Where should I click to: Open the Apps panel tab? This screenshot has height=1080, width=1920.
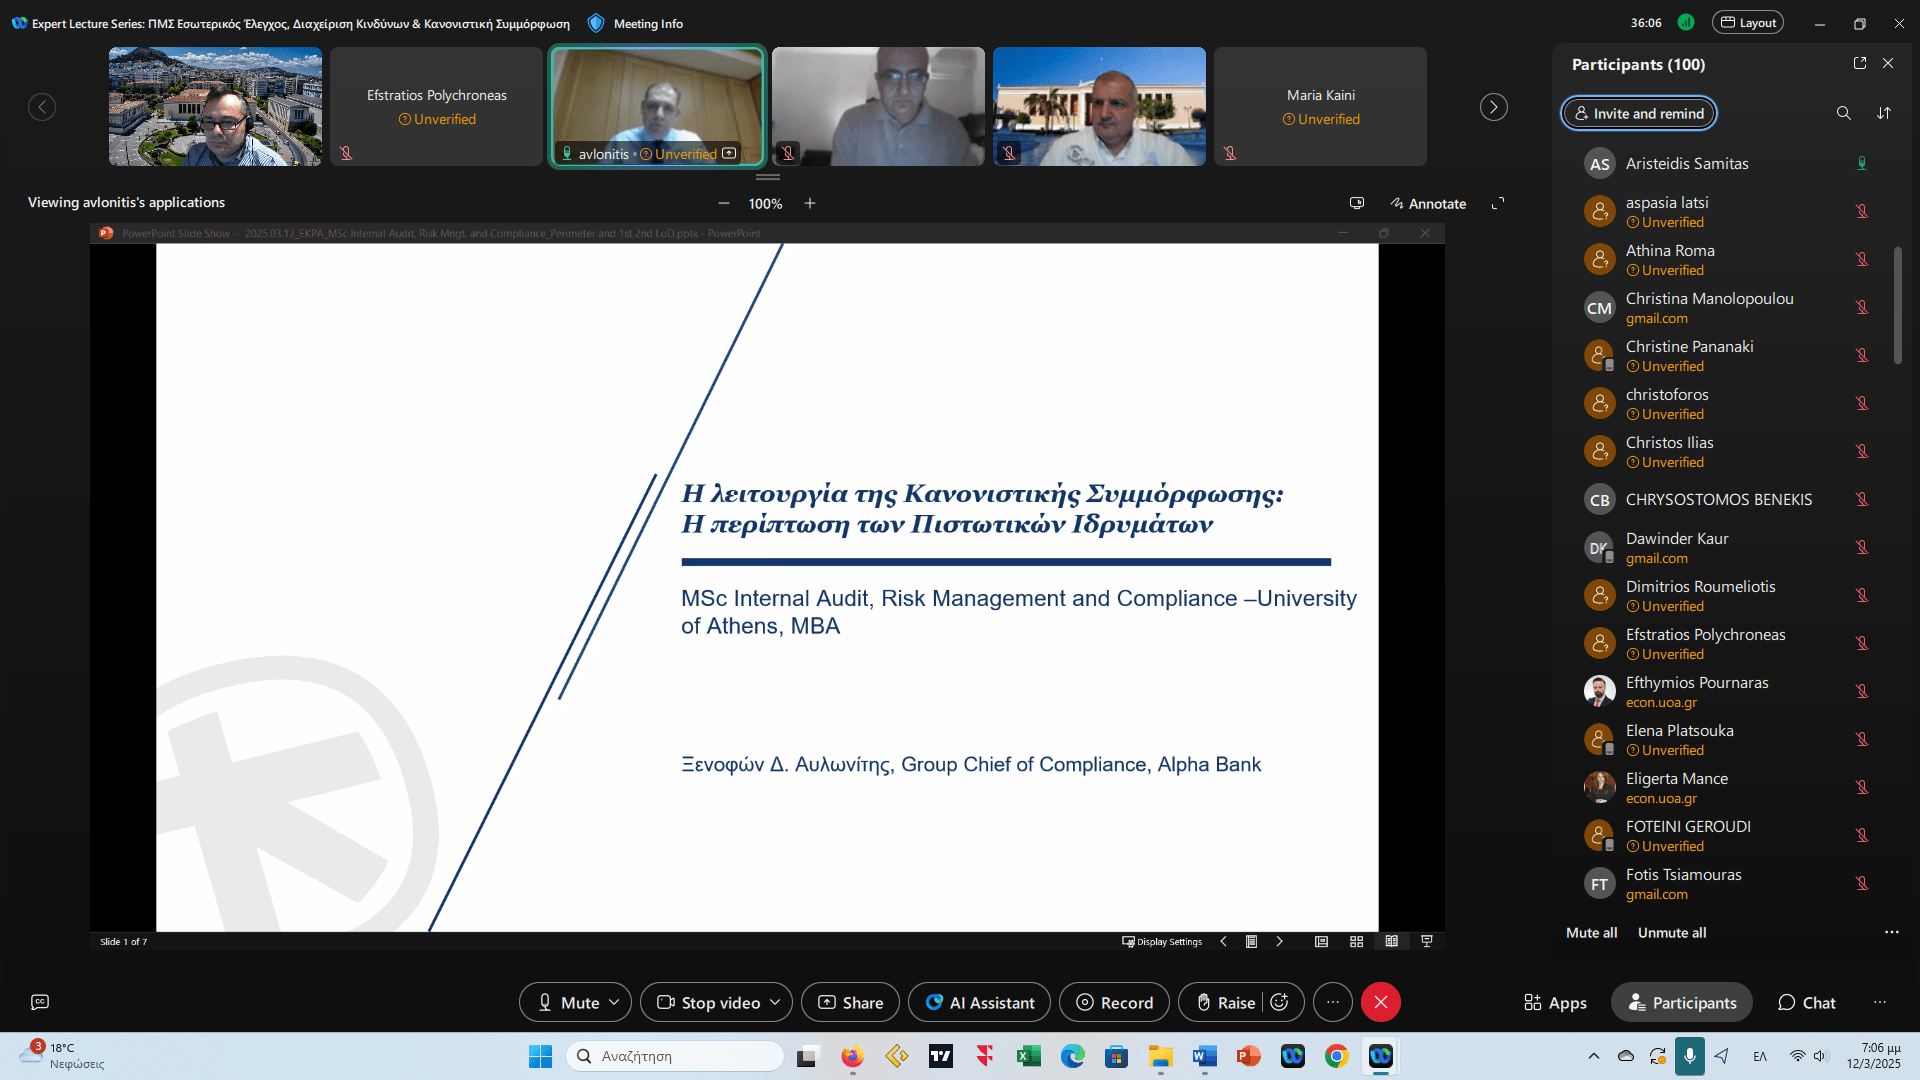(x=1555, y=1002)
